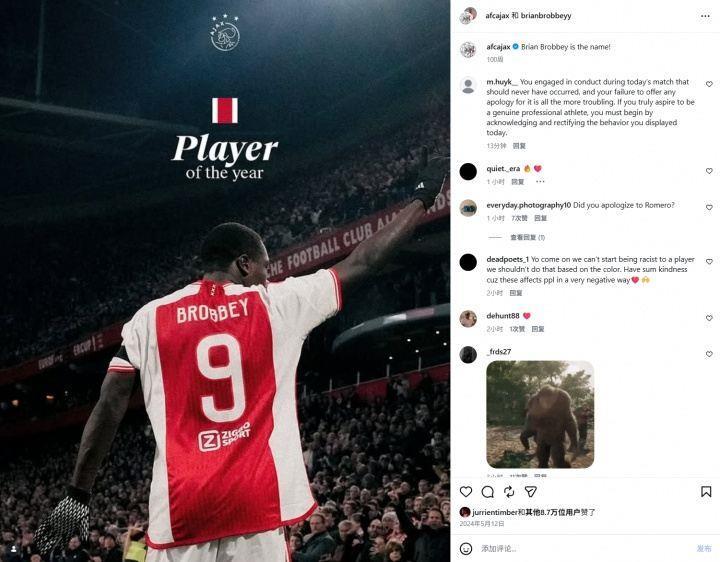This screenshot has width=720, height=562.
Task: Open comment bubble icon below post
Action: (488, 492)
